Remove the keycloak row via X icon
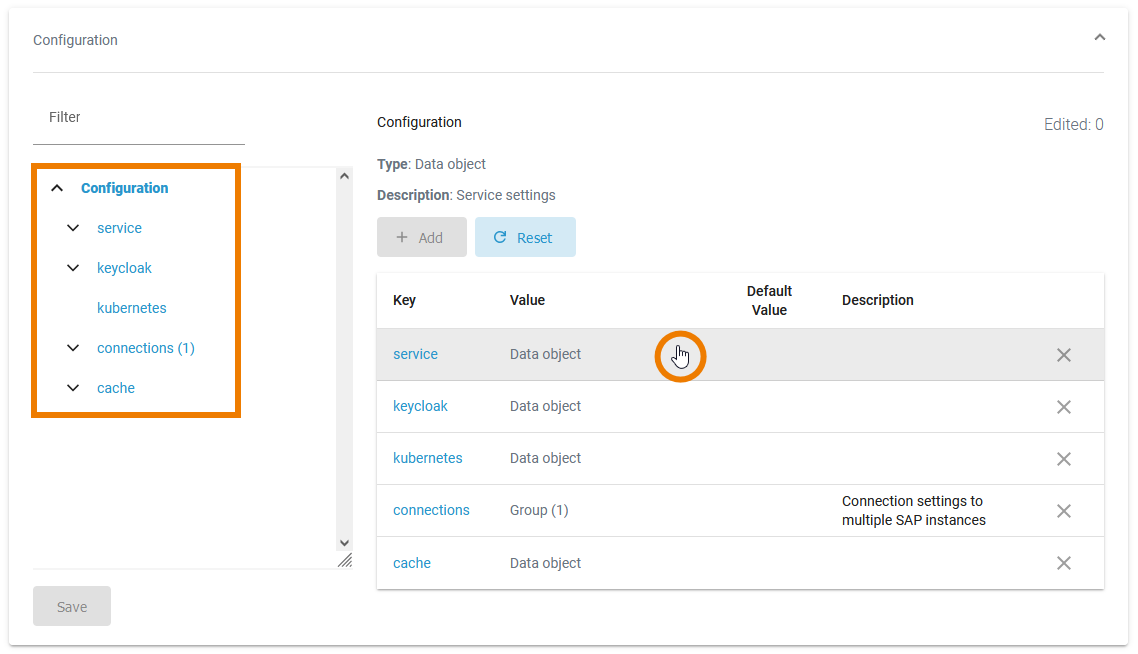This screenshot has height=654, width=1138. click(x=1063, y=407)
